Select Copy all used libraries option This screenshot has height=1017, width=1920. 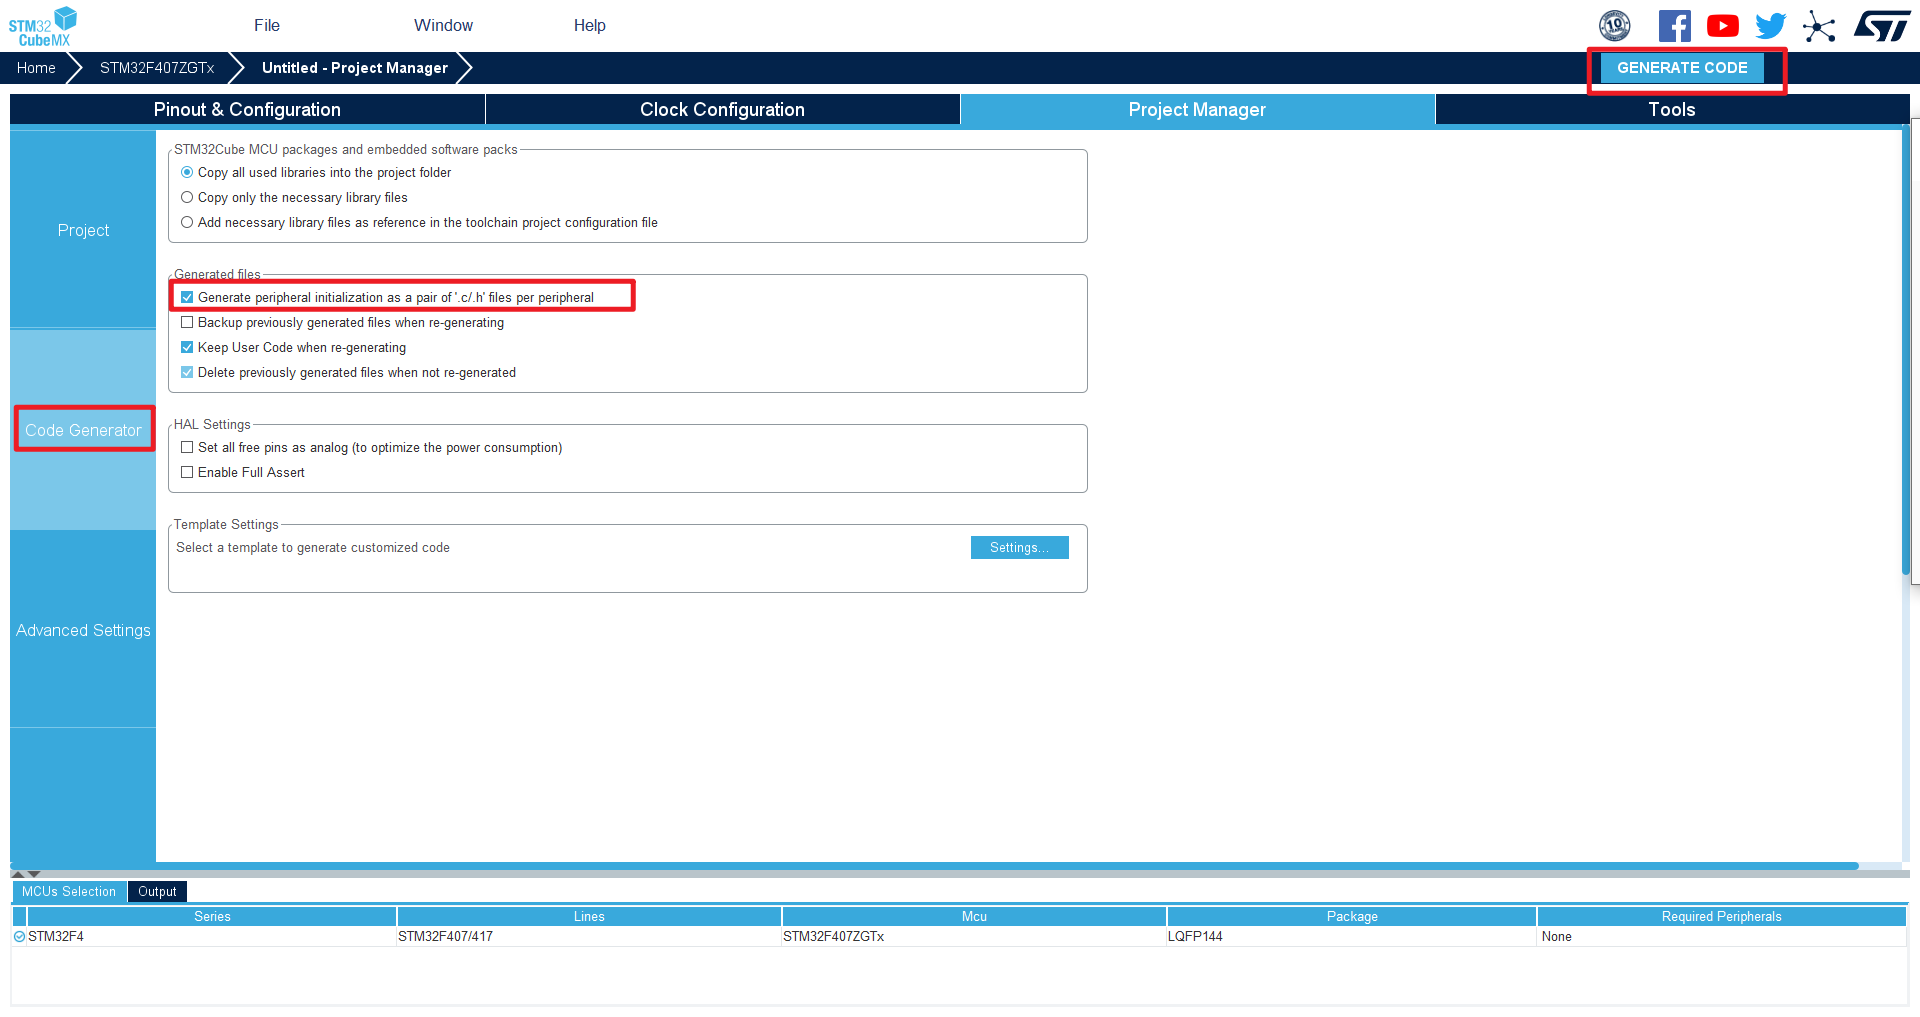[x=187, y=173]
